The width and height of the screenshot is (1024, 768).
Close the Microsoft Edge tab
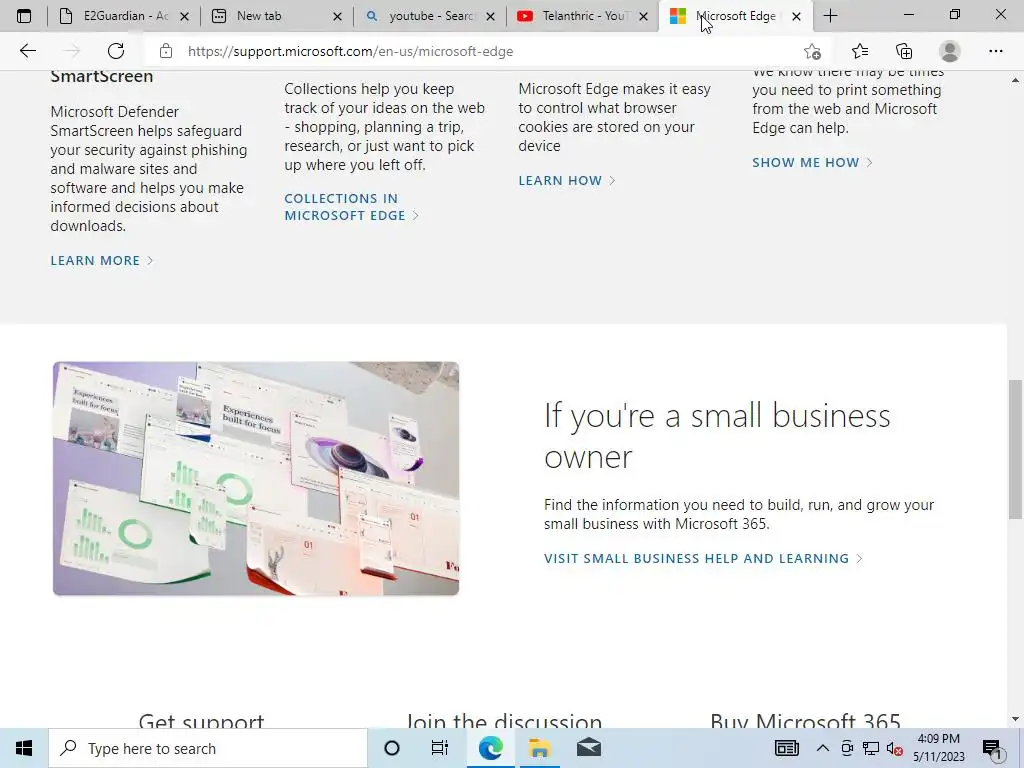pos(796,16)
